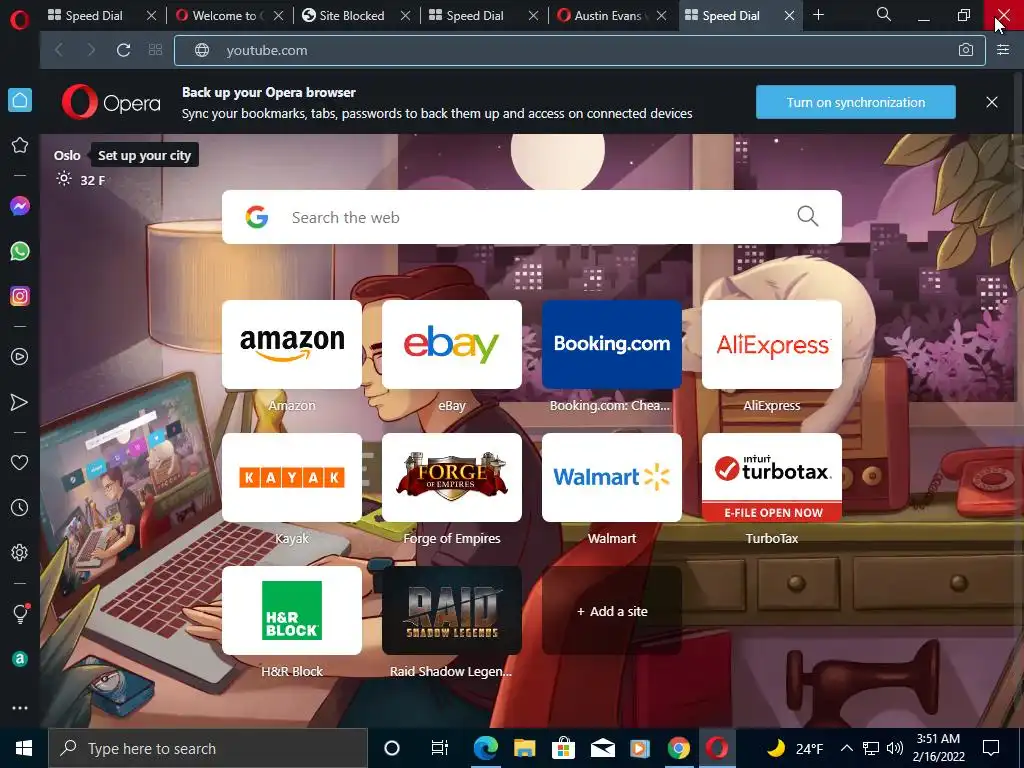Open Facebook Messenger in the sidebar
This screenshot has width=1024, height=768.
point(20,206)
